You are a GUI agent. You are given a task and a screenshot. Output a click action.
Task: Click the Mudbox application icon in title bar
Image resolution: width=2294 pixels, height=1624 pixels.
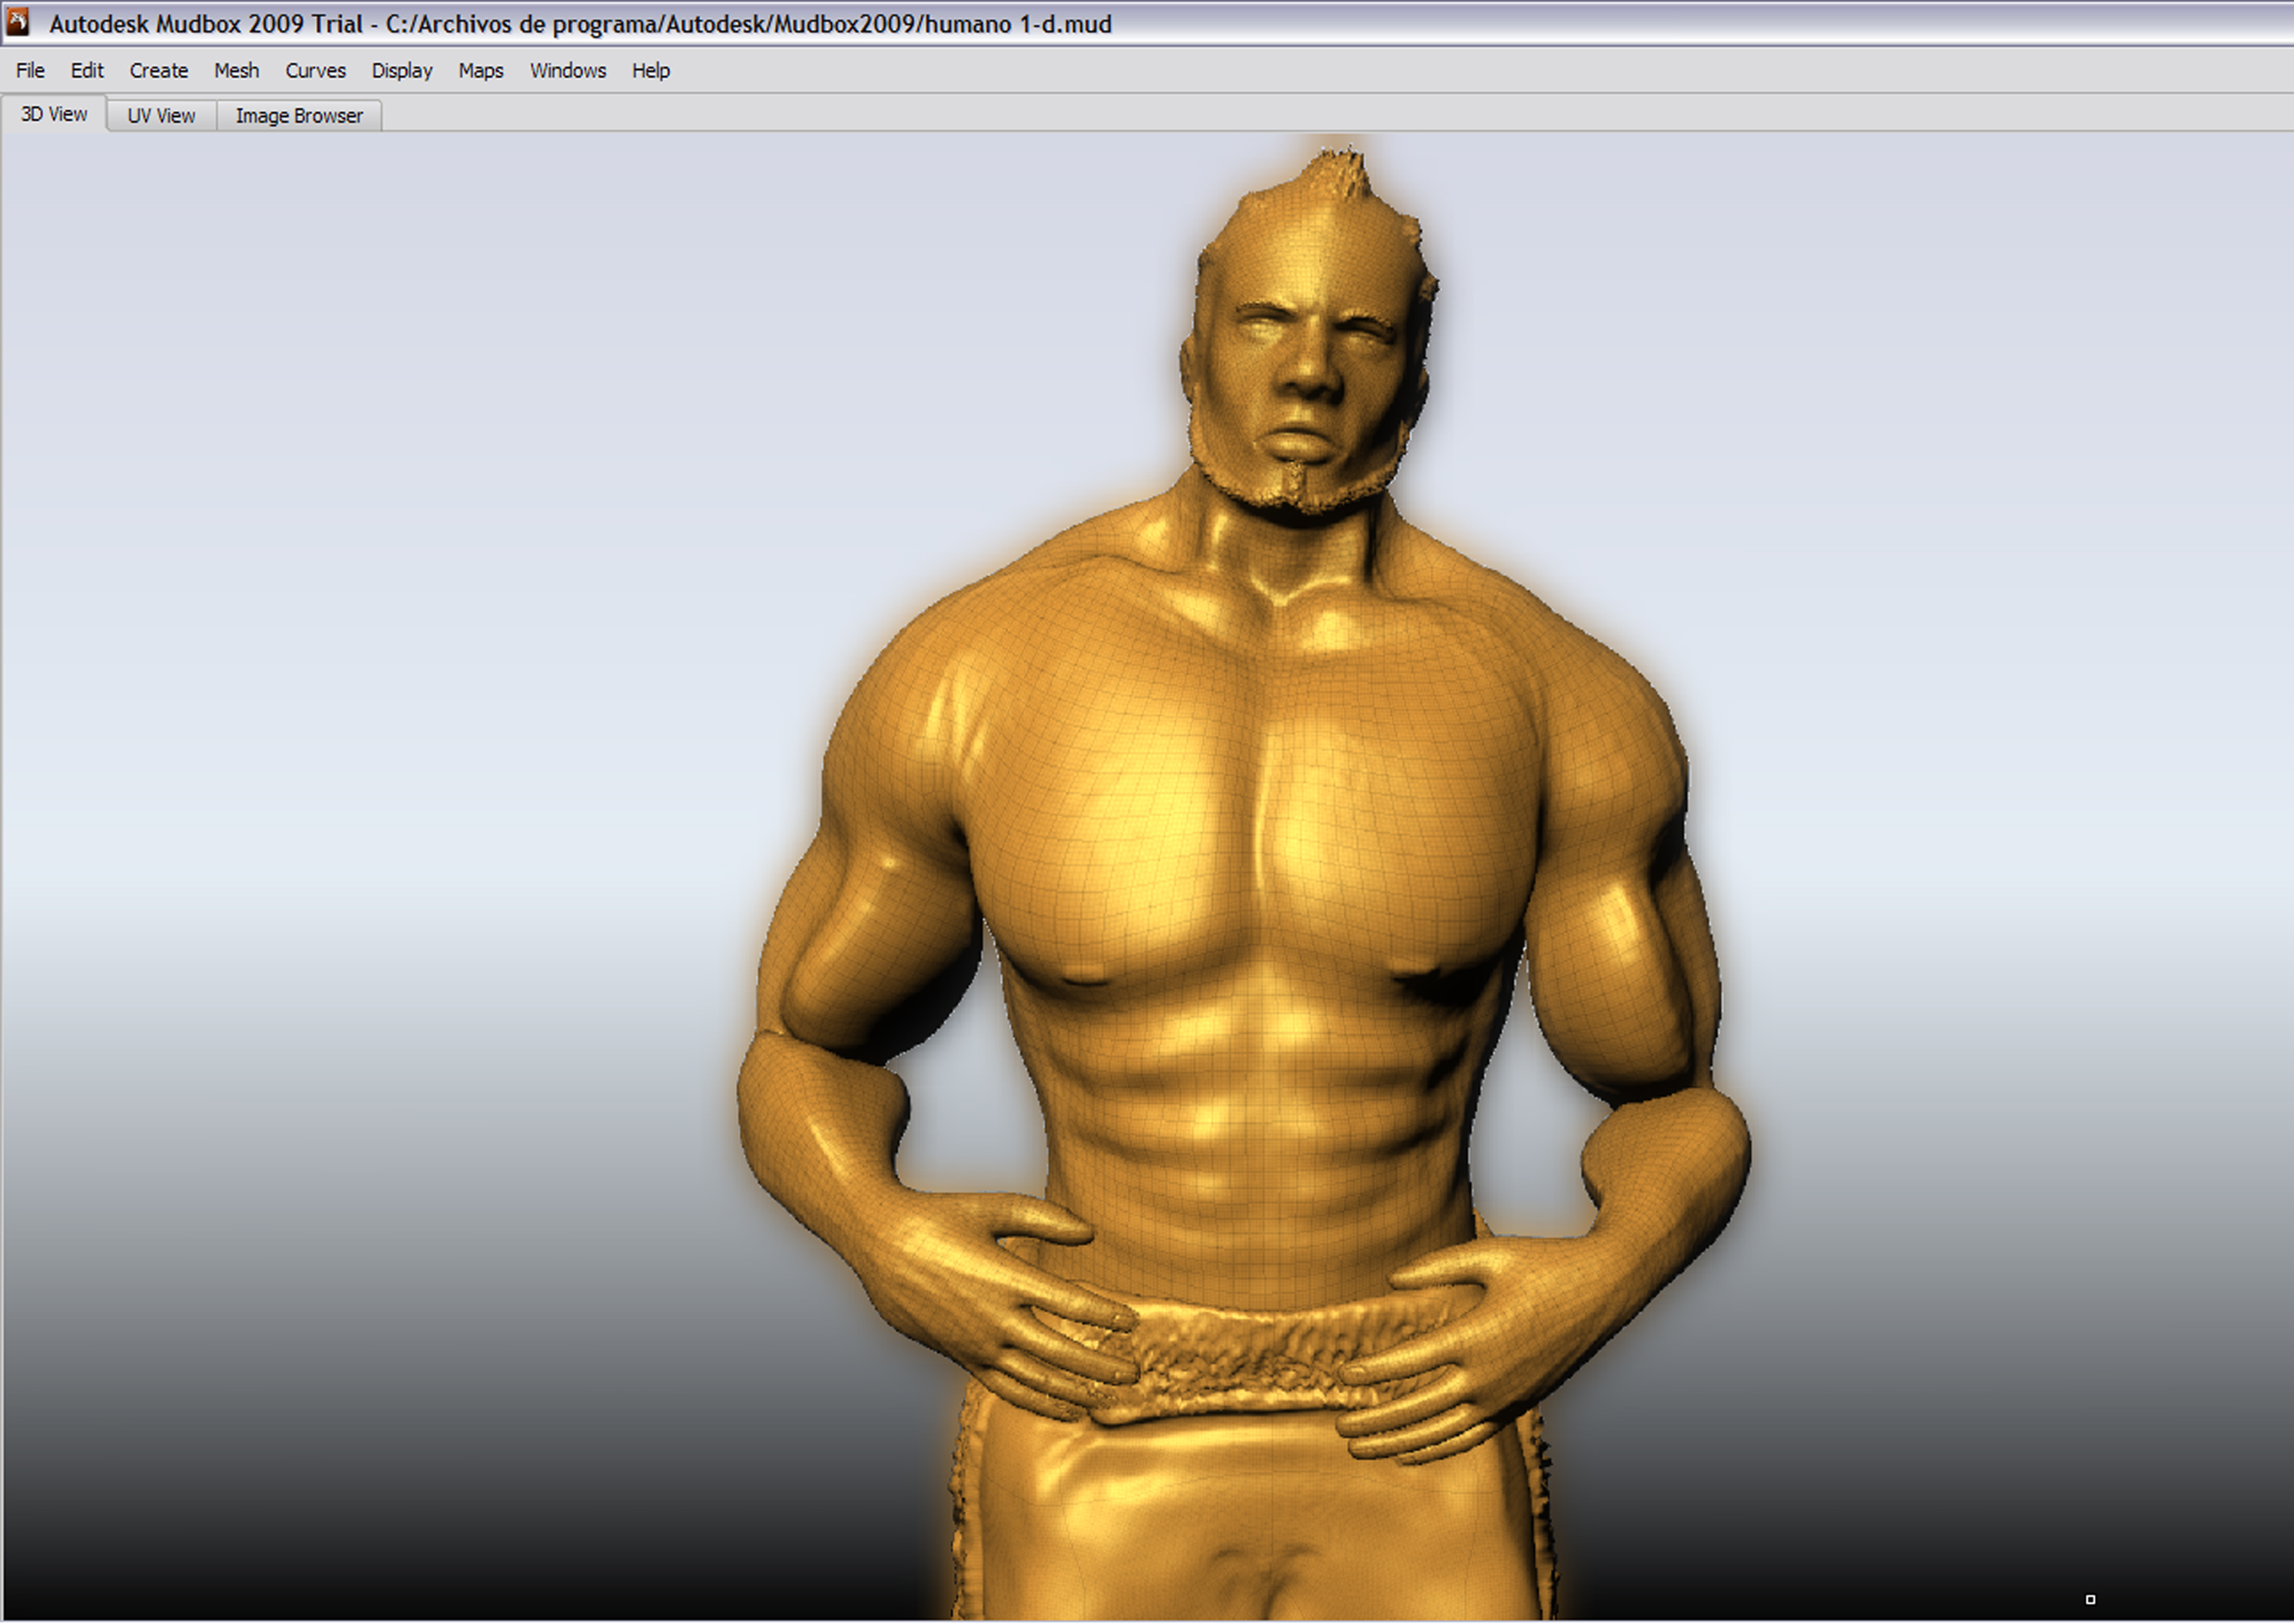(17, 22)
